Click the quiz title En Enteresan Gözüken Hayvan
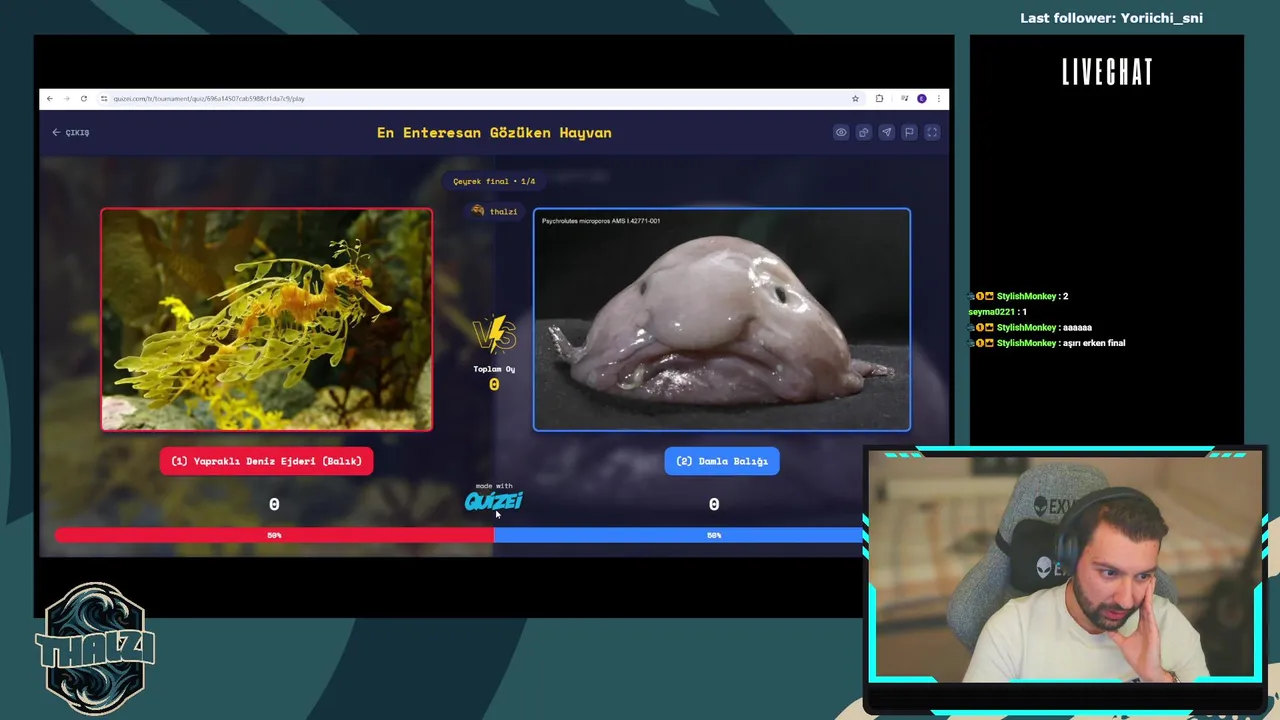Image resolution: width=1280 pixels, height=720 pixels. tap(494, 132)
